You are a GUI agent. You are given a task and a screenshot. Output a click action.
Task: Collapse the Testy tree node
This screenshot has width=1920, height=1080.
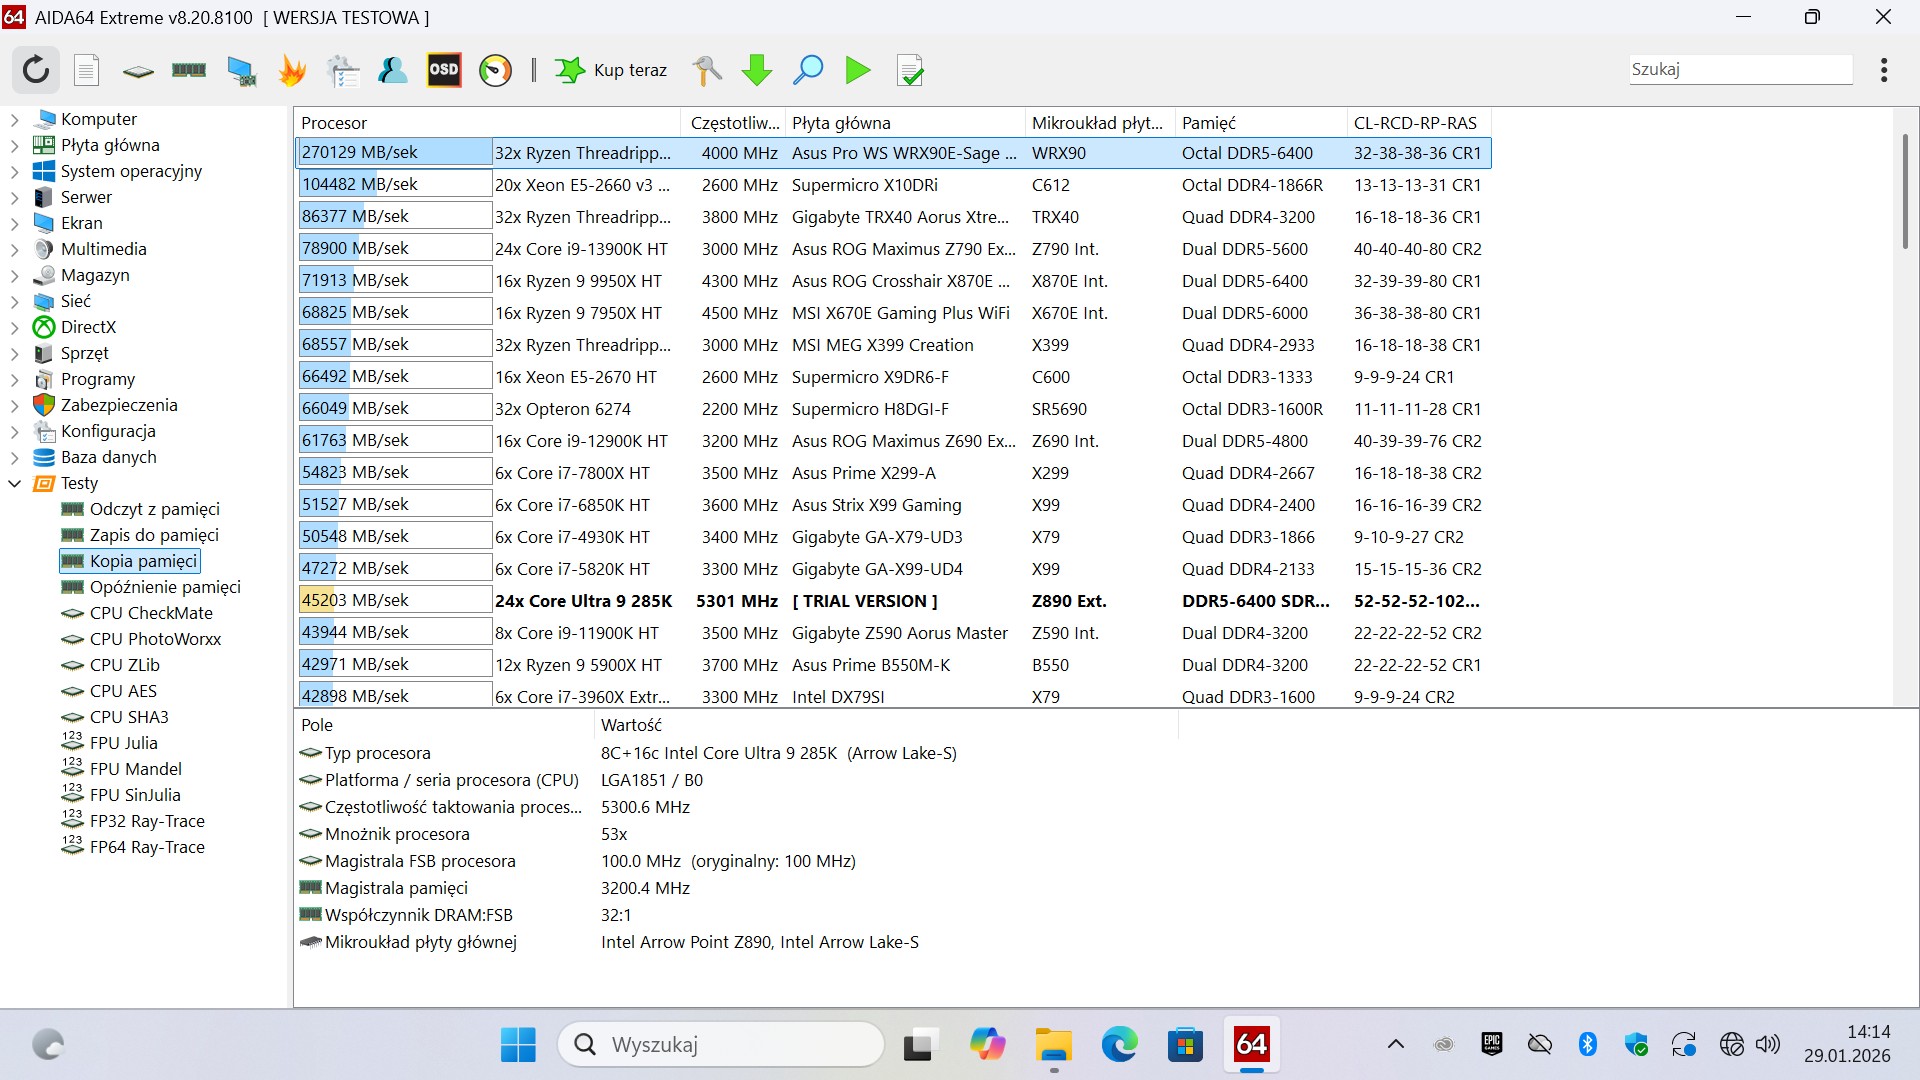coord(14,484)
